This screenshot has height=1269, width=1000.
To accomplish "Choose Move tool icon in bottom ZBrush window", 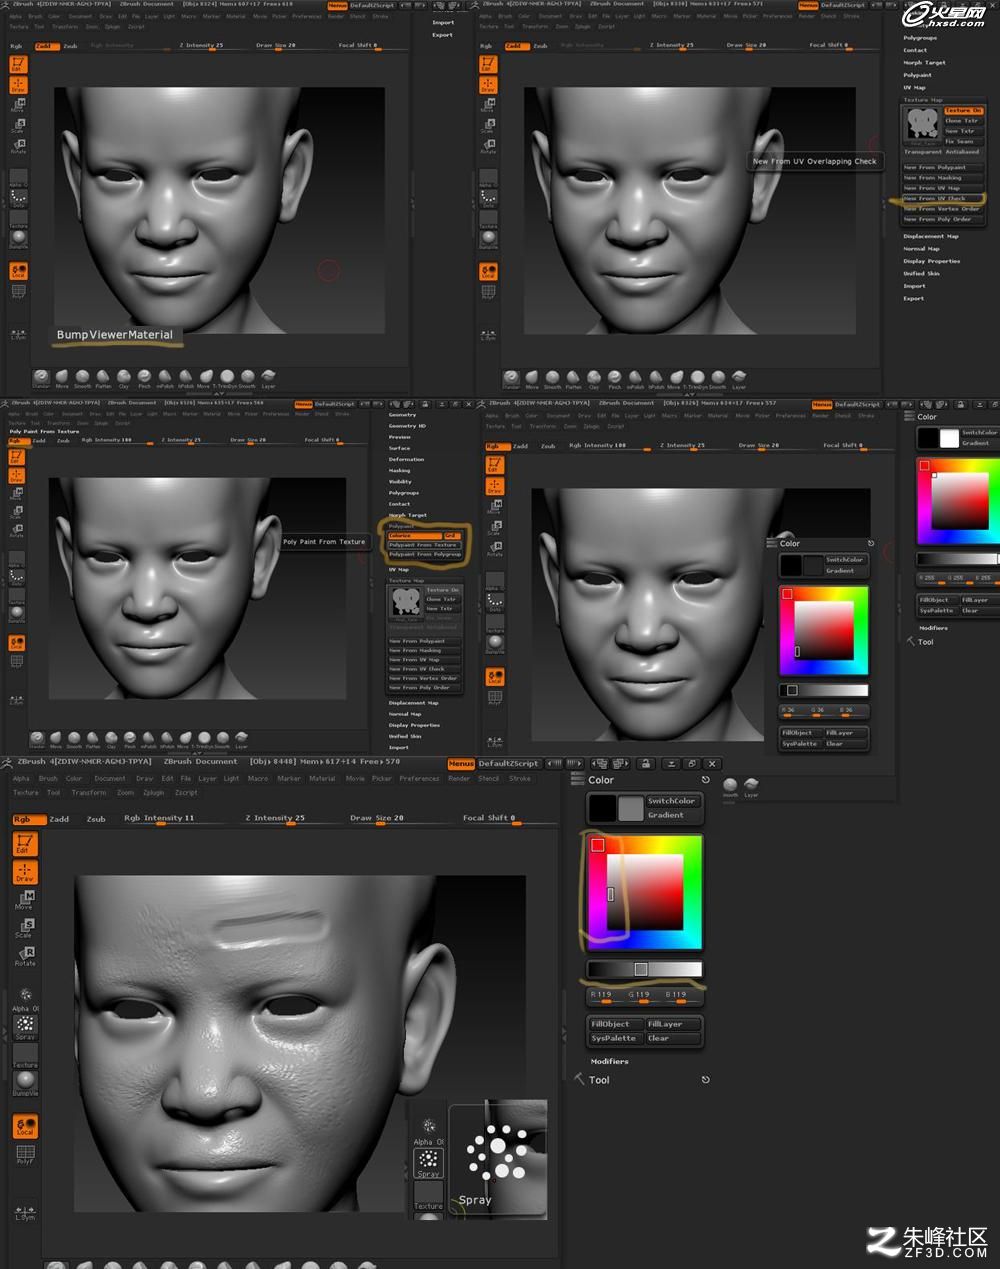I will (x=25, y=900).
